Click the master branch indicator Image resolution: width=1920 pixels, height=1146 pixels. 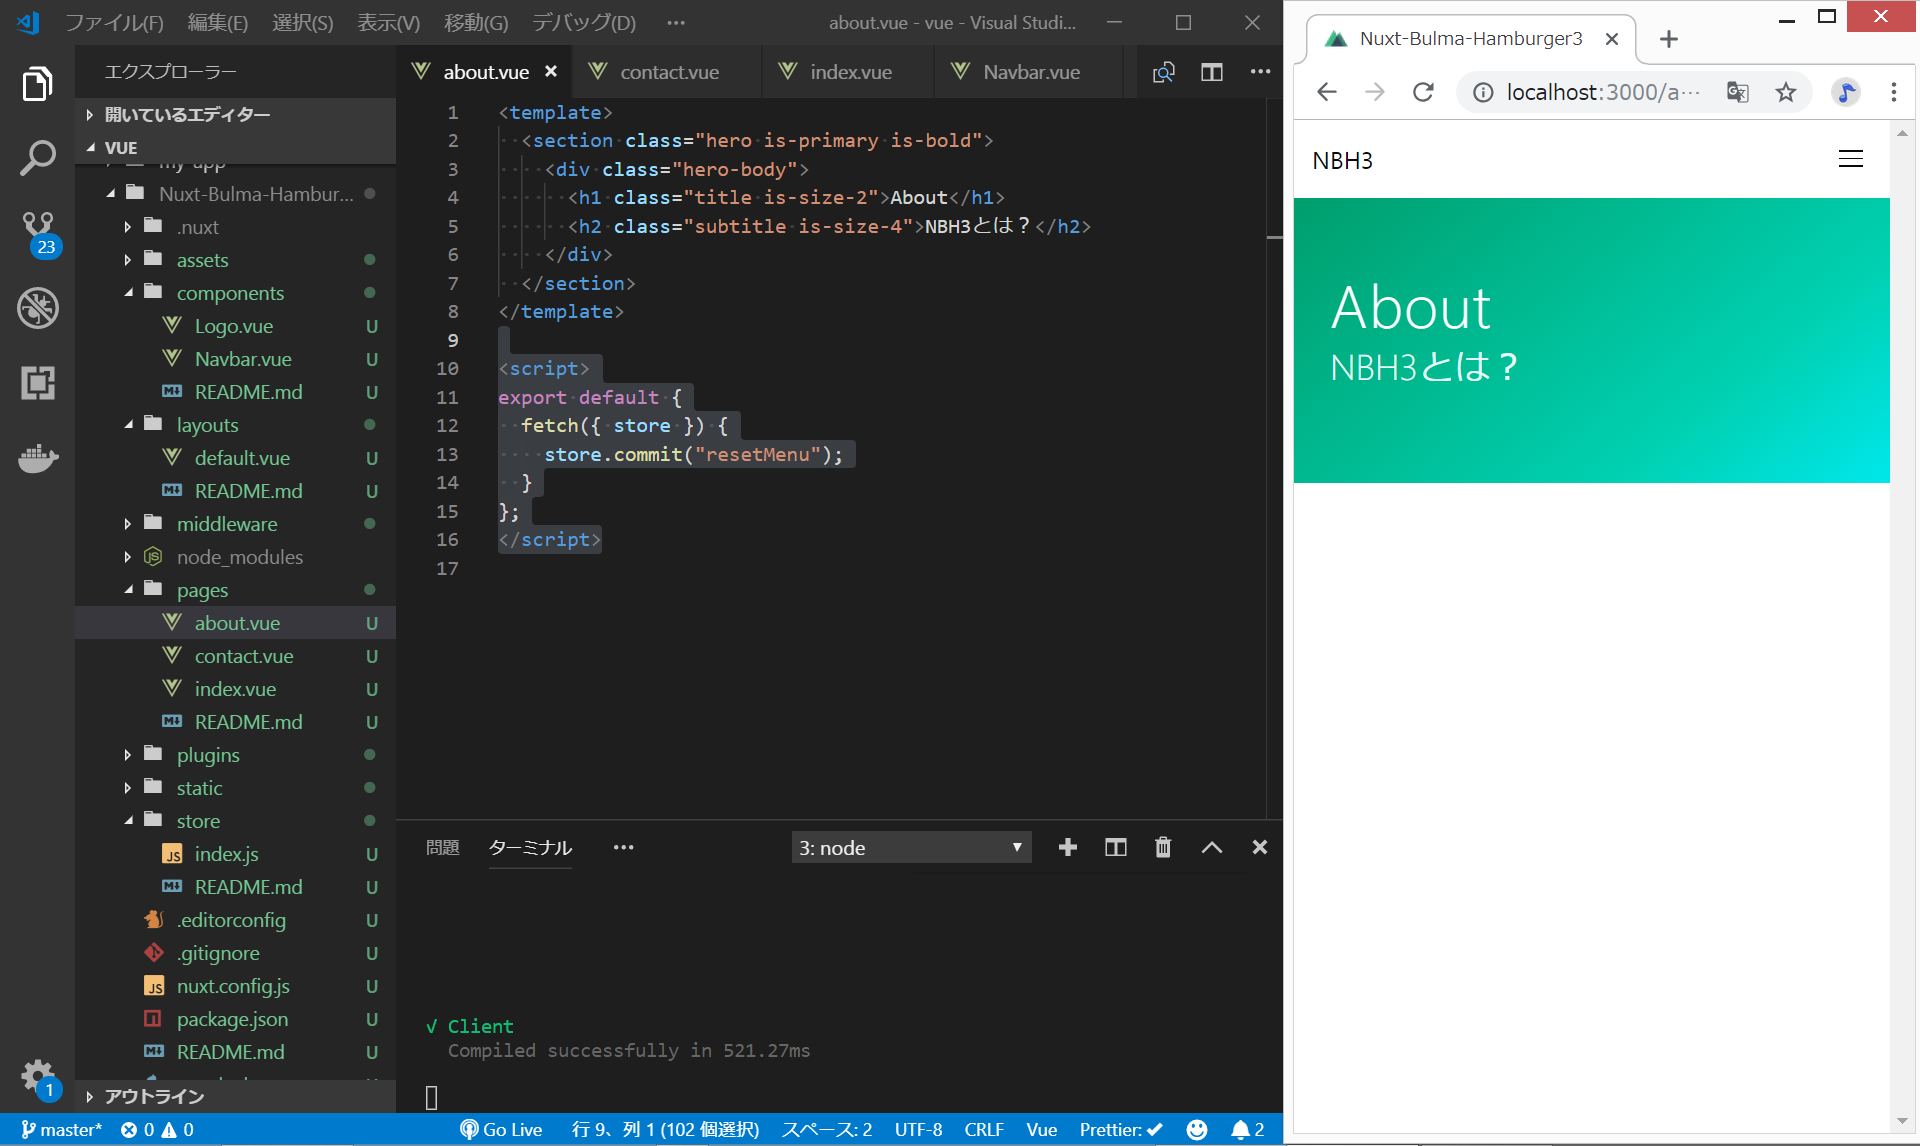(x=61, y=1130)
